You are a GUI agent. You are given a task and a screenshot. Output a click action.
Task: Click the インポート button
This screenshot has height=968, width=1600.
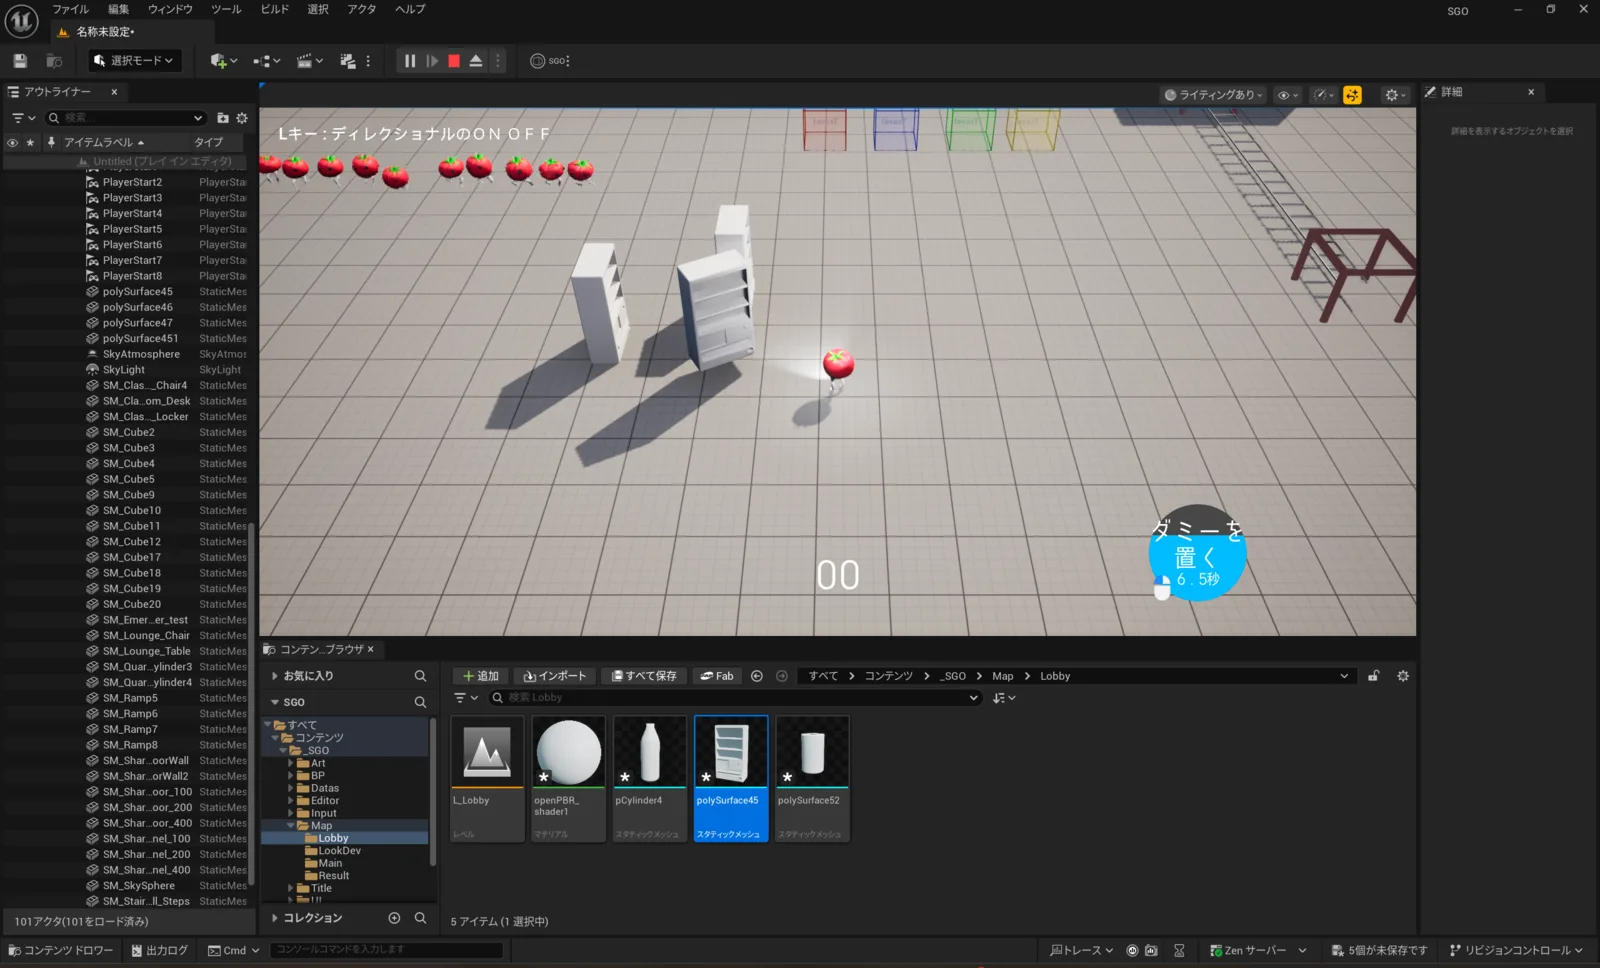coord(555,676)
